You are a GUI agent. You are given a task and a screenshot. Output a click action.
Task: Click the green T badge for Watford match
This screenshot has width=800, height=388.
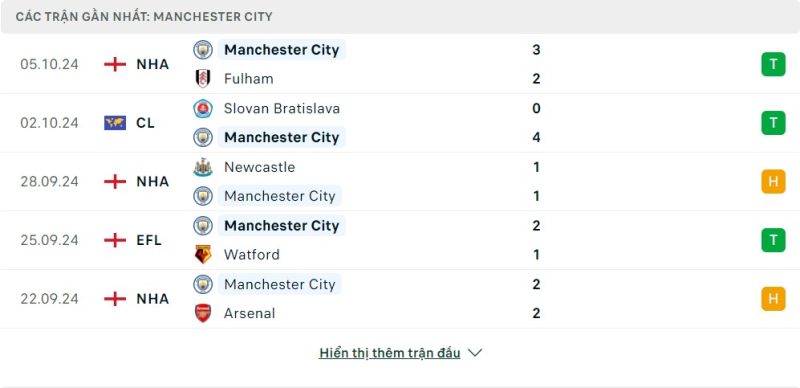click(773, 240)
